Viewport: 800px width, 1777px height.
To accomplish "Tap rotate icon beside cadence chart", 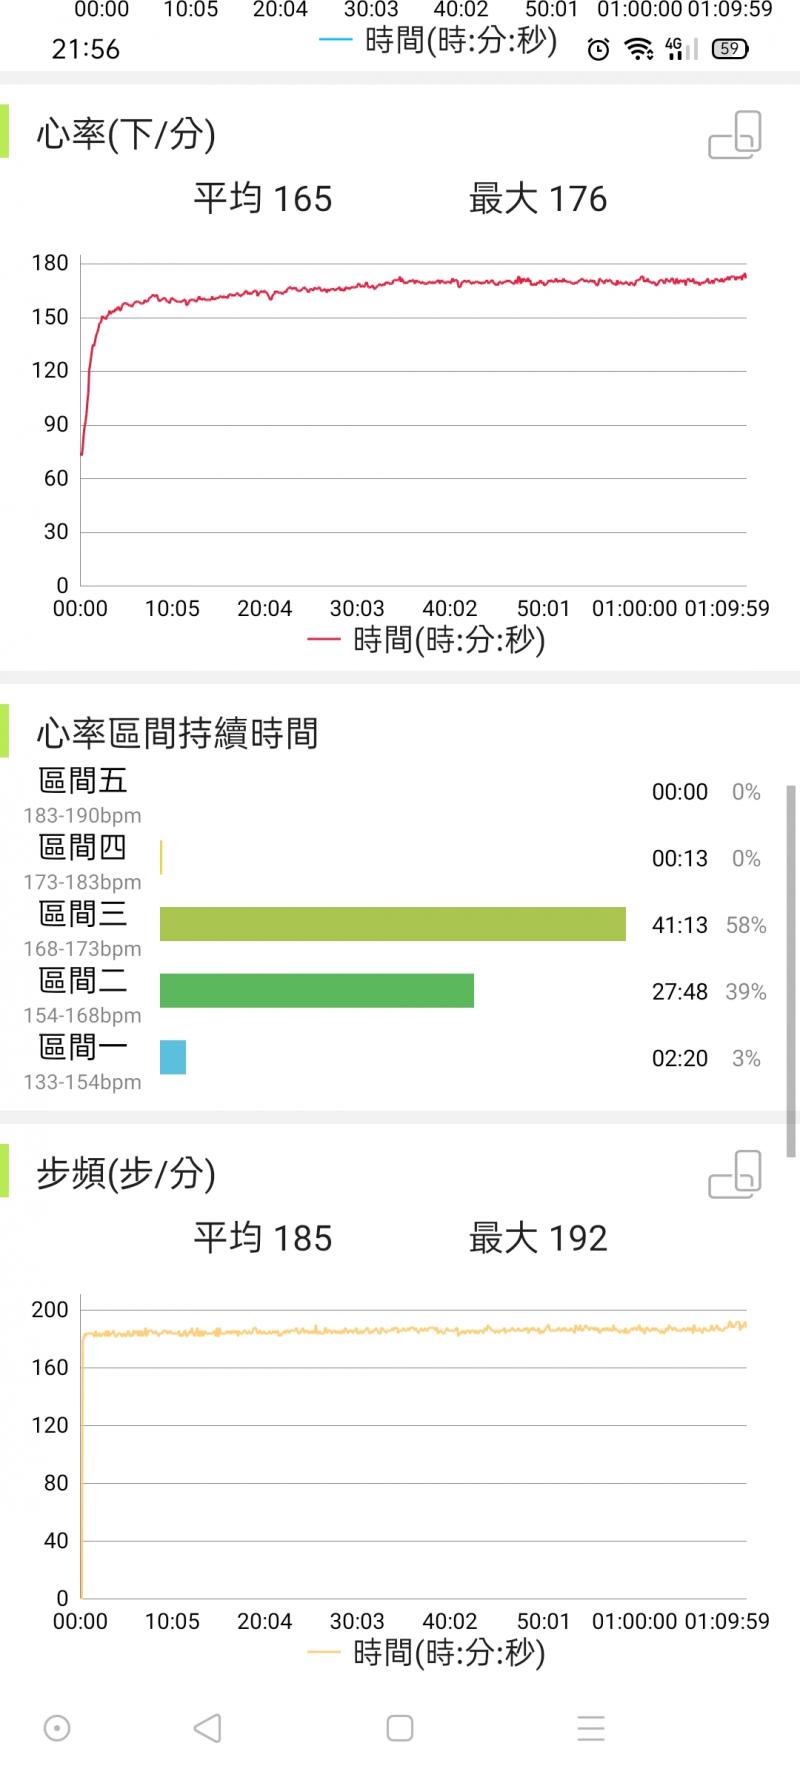I will [735, 1175].
